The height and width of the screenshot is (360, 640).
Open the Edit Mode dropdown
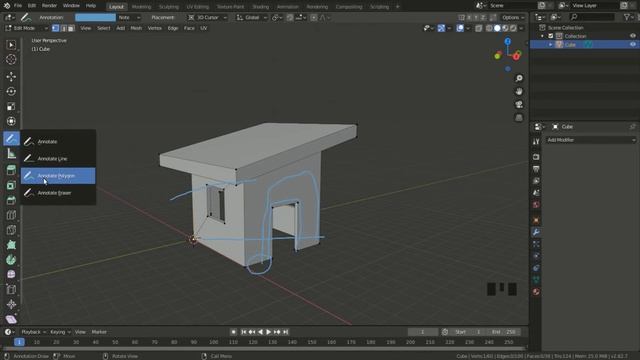[26, 28]
